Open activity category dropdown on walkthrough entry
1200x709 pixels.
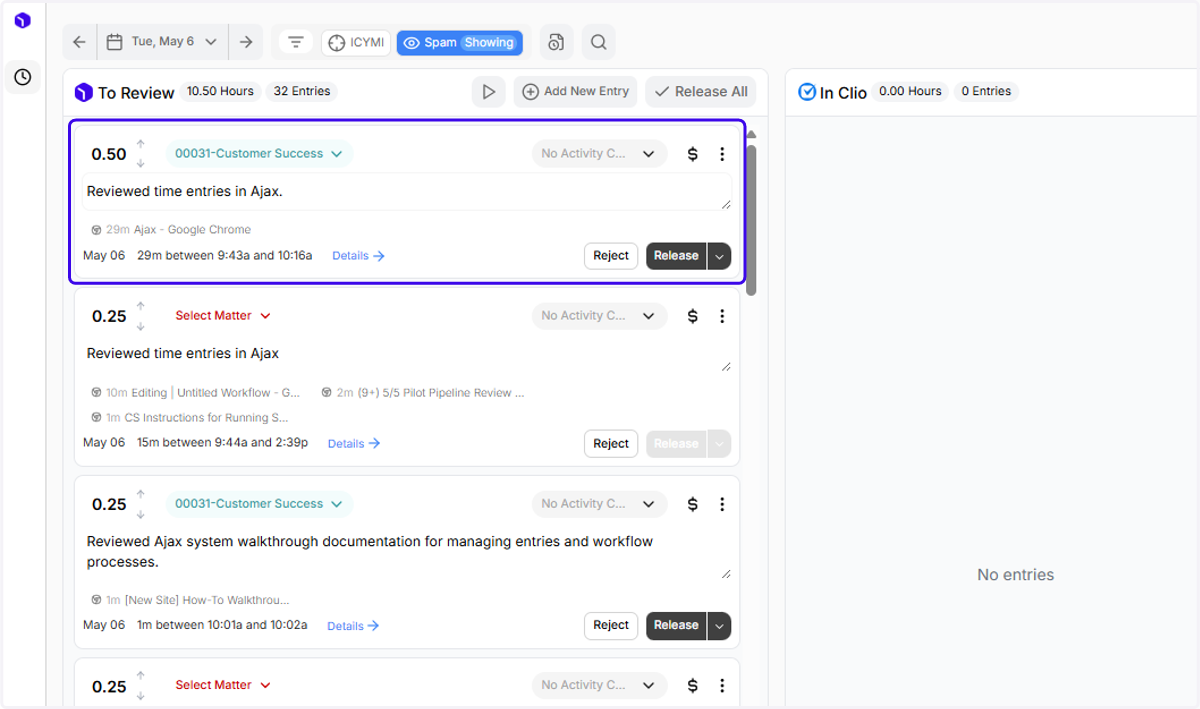pos(599,504)
